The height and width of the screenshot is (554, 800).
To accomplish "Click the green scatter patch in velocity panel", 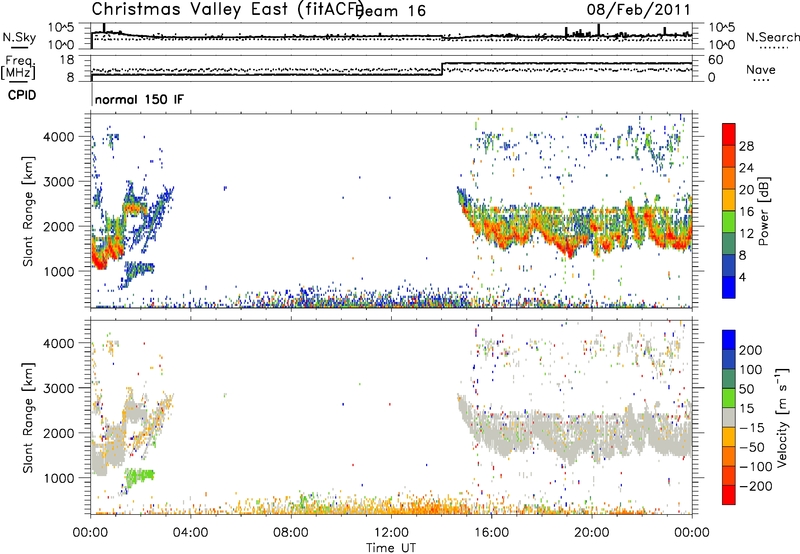I will pos(139,477).
